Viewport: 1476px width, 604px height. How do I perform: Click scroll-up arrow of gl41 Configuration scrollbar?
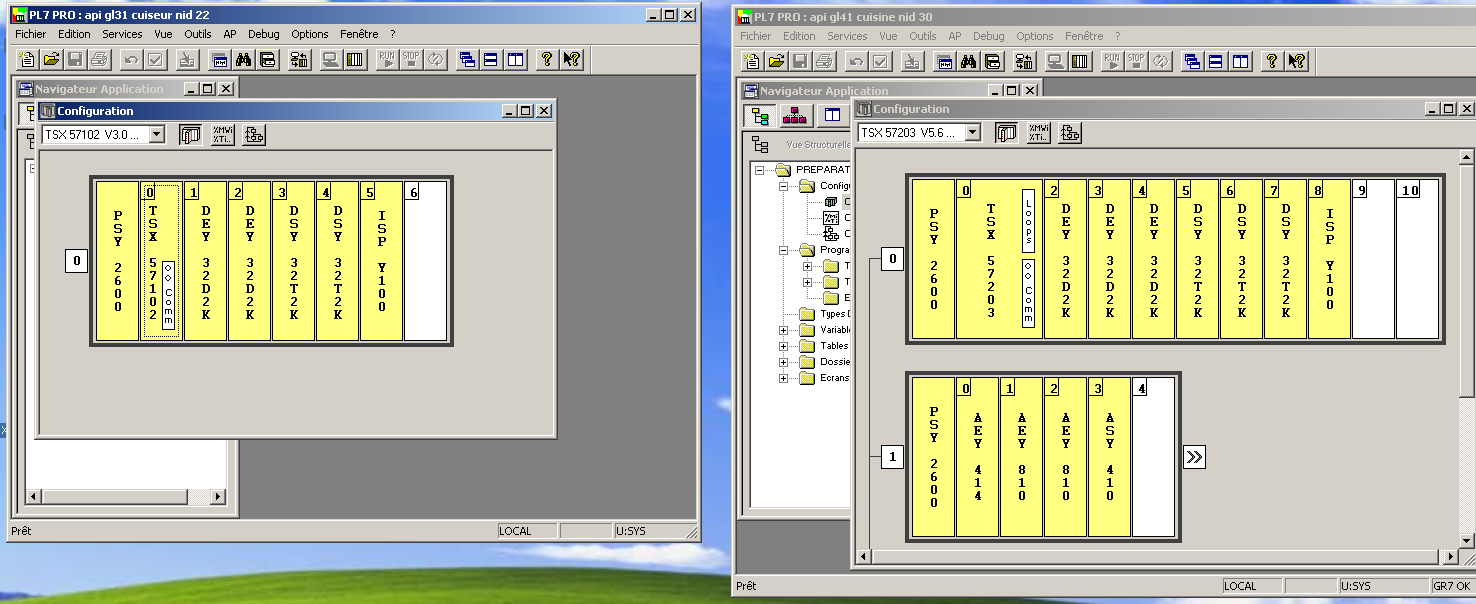1467,158
